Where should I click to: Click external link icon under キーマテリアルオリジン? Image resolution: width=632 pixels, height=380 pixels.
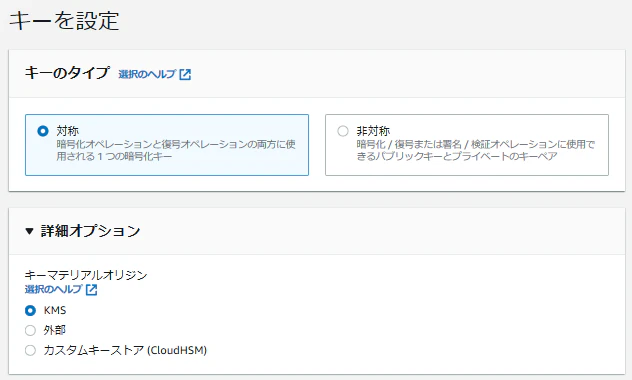(x=91, y=290)
